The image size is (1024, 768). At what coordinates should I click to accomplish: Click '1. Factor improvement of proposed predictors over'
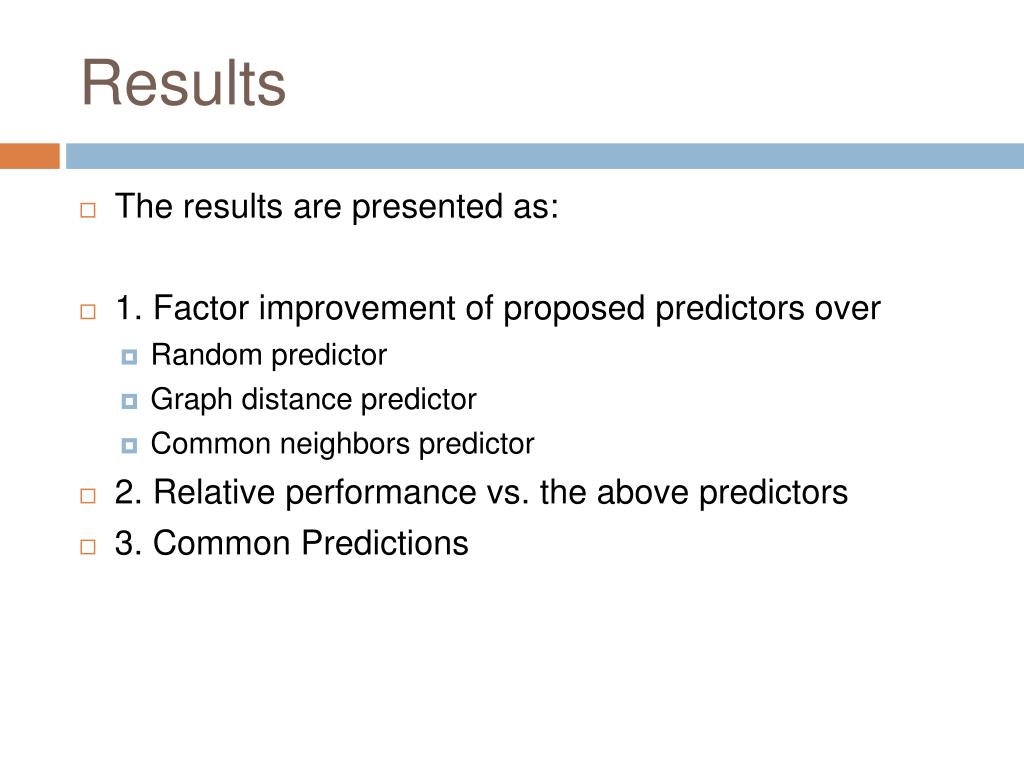(x=498, y=308)
